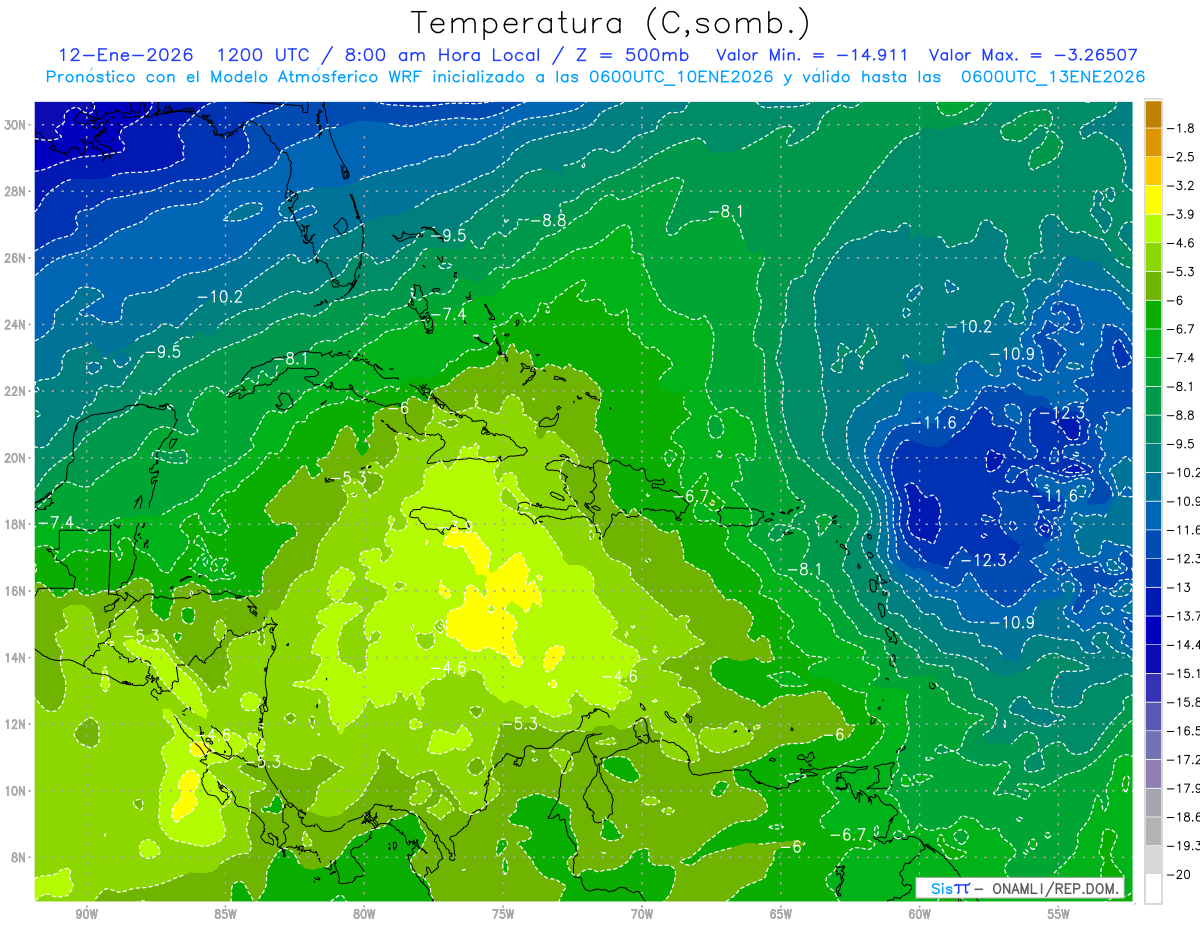Click the "1200 UTC" time text
This screenshot has height=927, width=1200.
click(263, 55)
